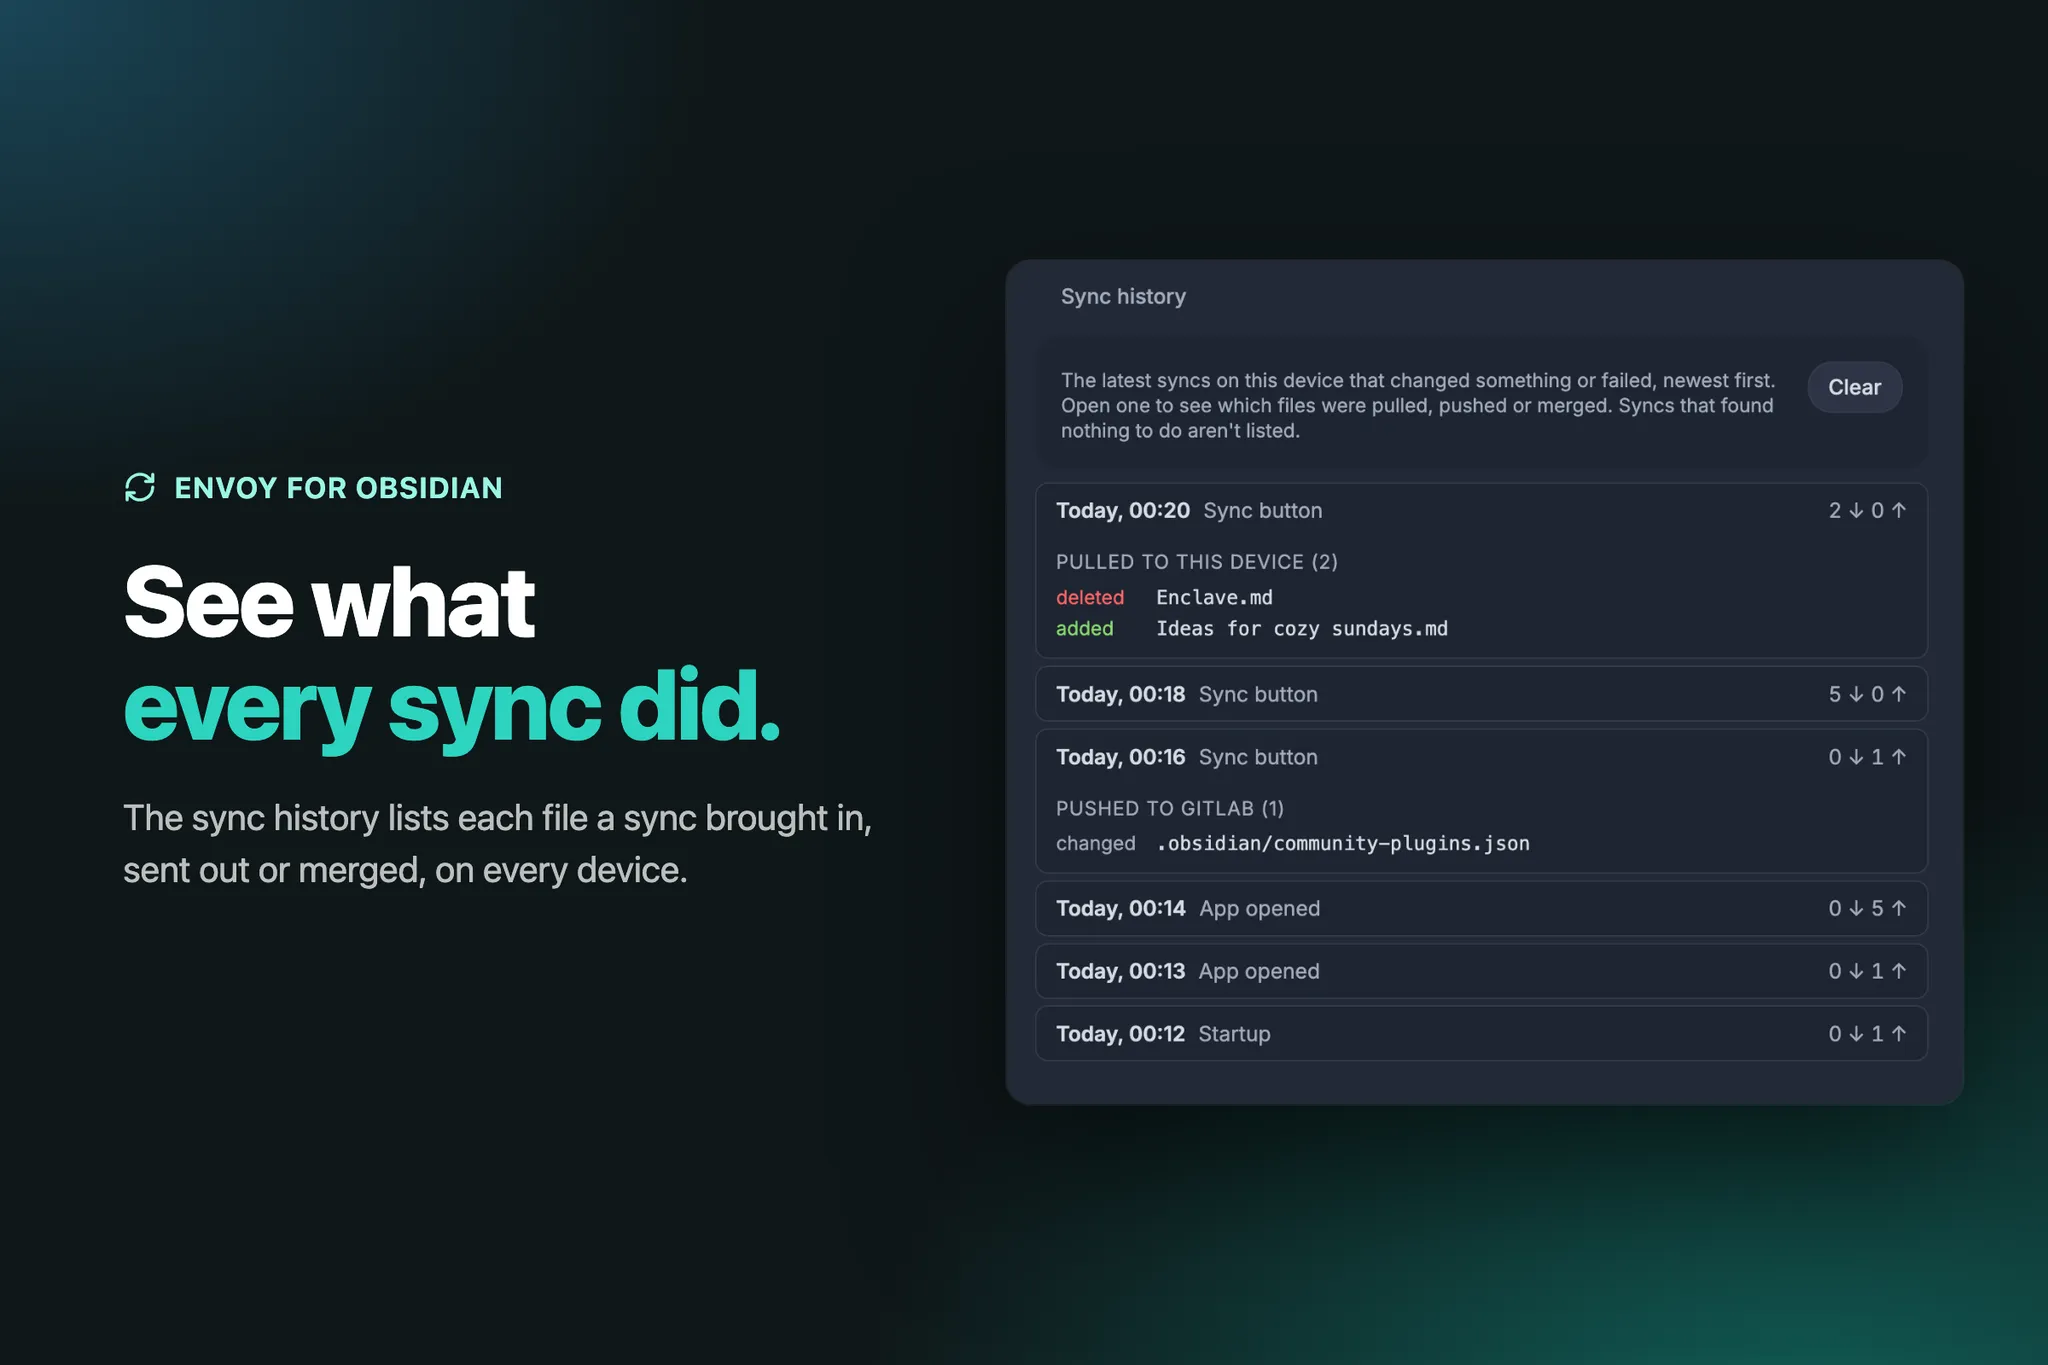Click the 5 down 0 up counter
The height and width of the screenshot is (1365, 2048).
point(1867,694)
